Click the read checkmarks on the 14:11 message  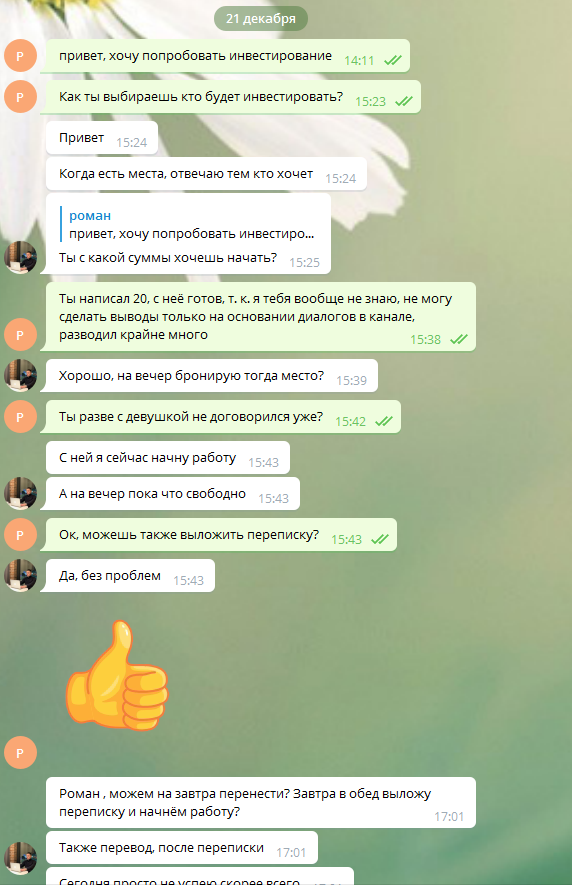(x=393, y=60)
